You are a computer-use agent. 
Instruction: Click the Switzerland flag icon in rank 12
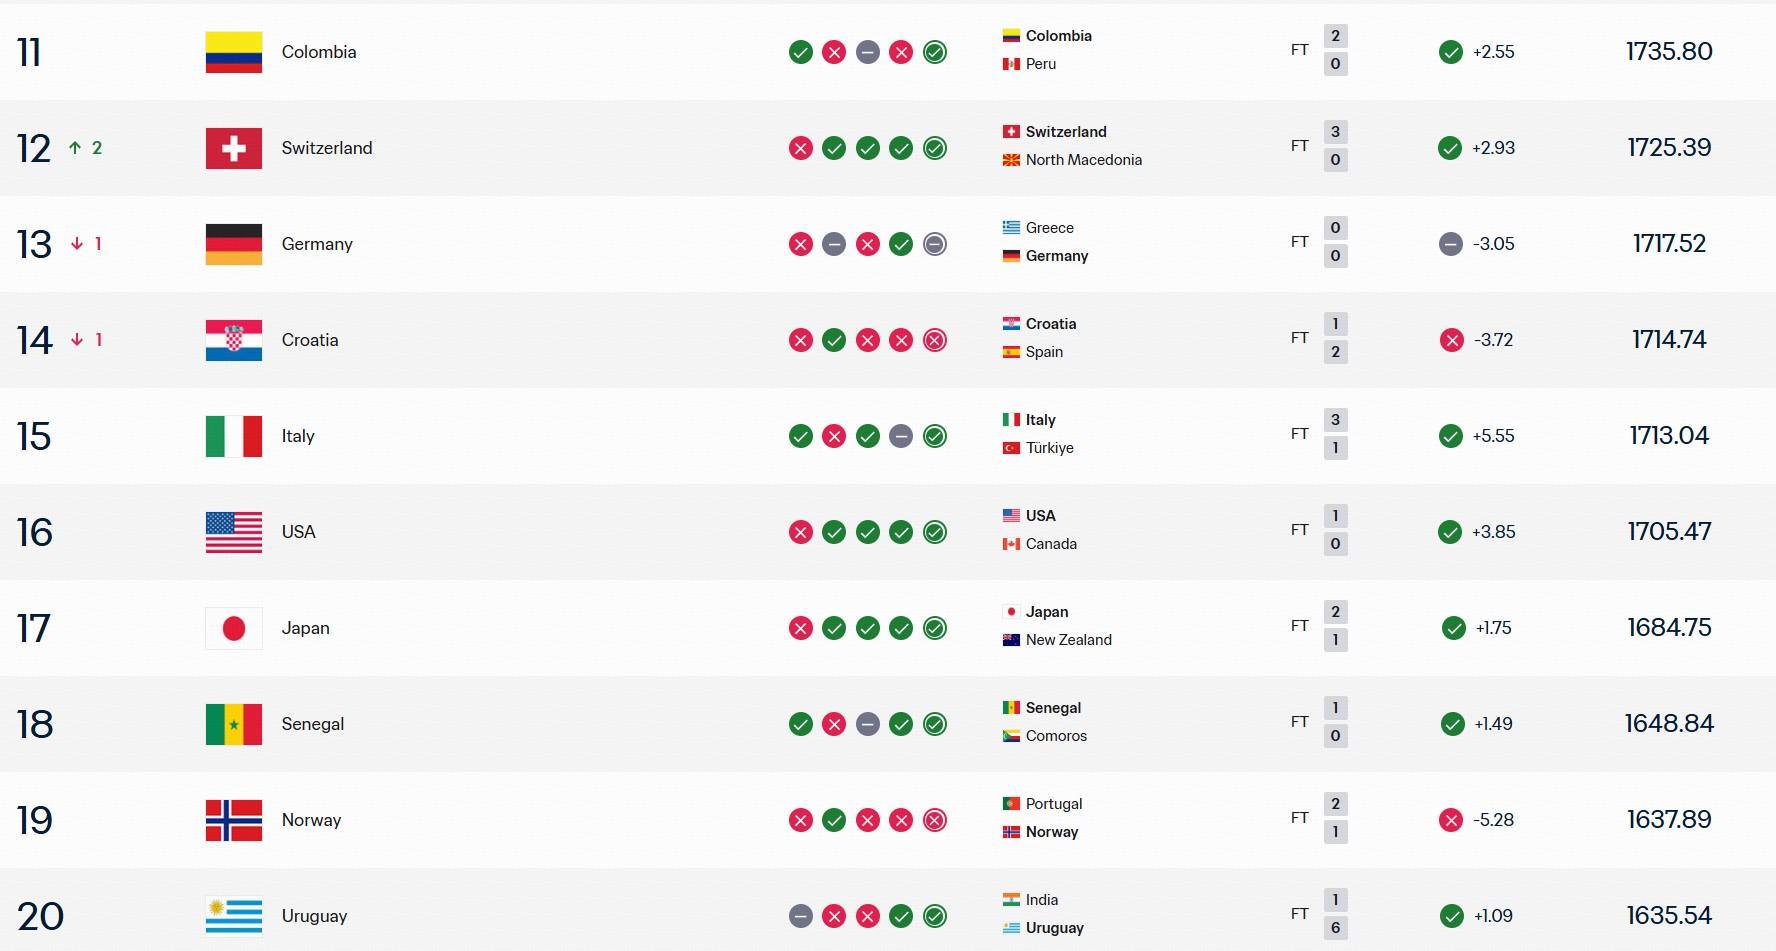pos(234,148)
